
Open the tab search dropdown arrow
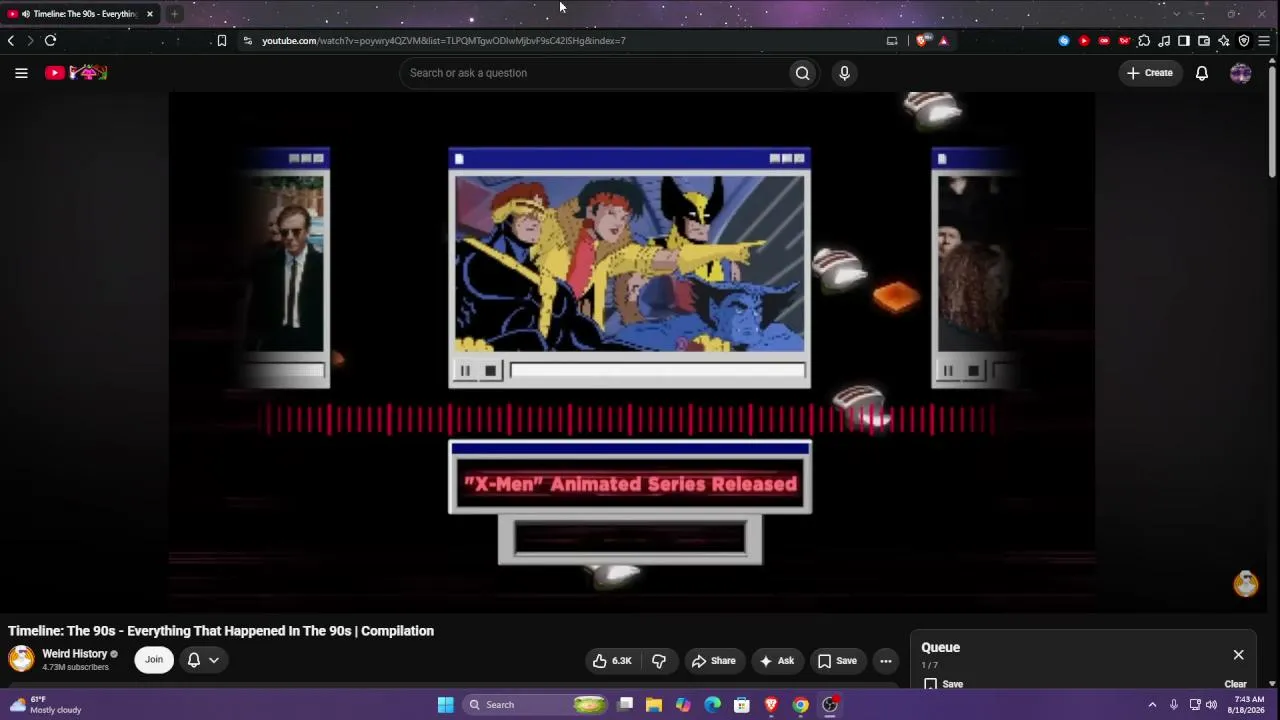click(1176, 14)
